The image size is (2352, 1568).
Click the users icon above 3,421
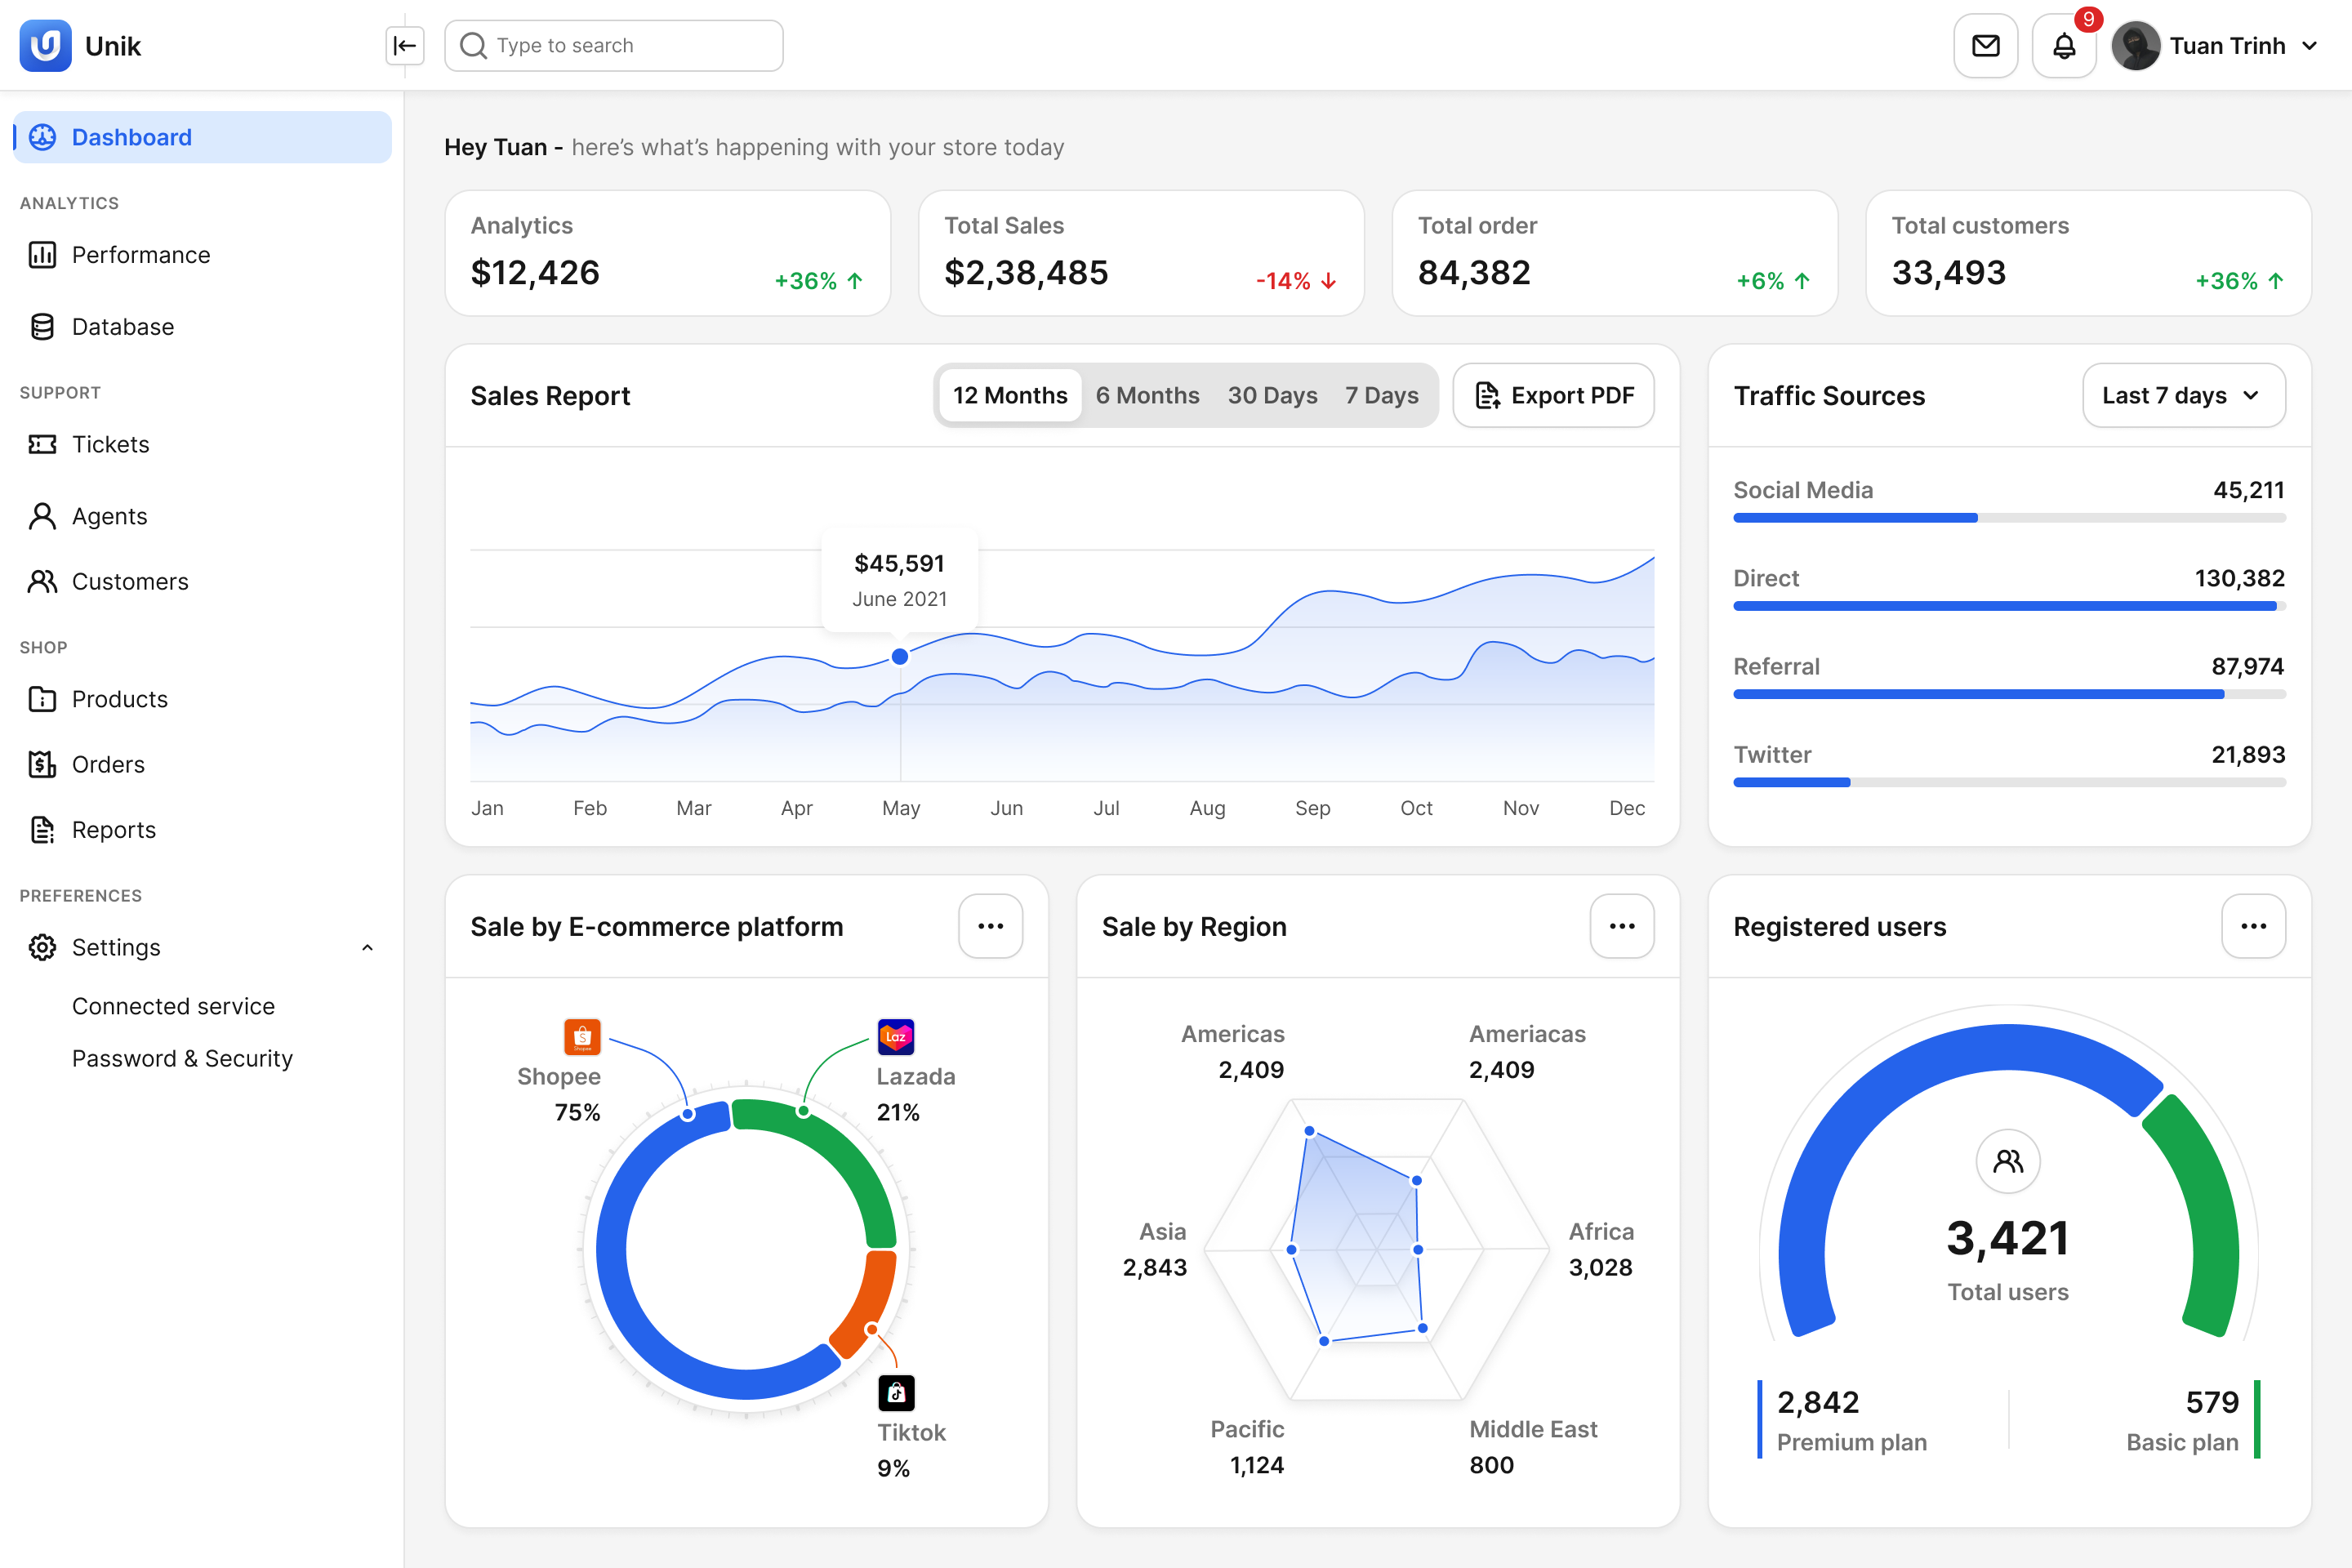2007,1161
